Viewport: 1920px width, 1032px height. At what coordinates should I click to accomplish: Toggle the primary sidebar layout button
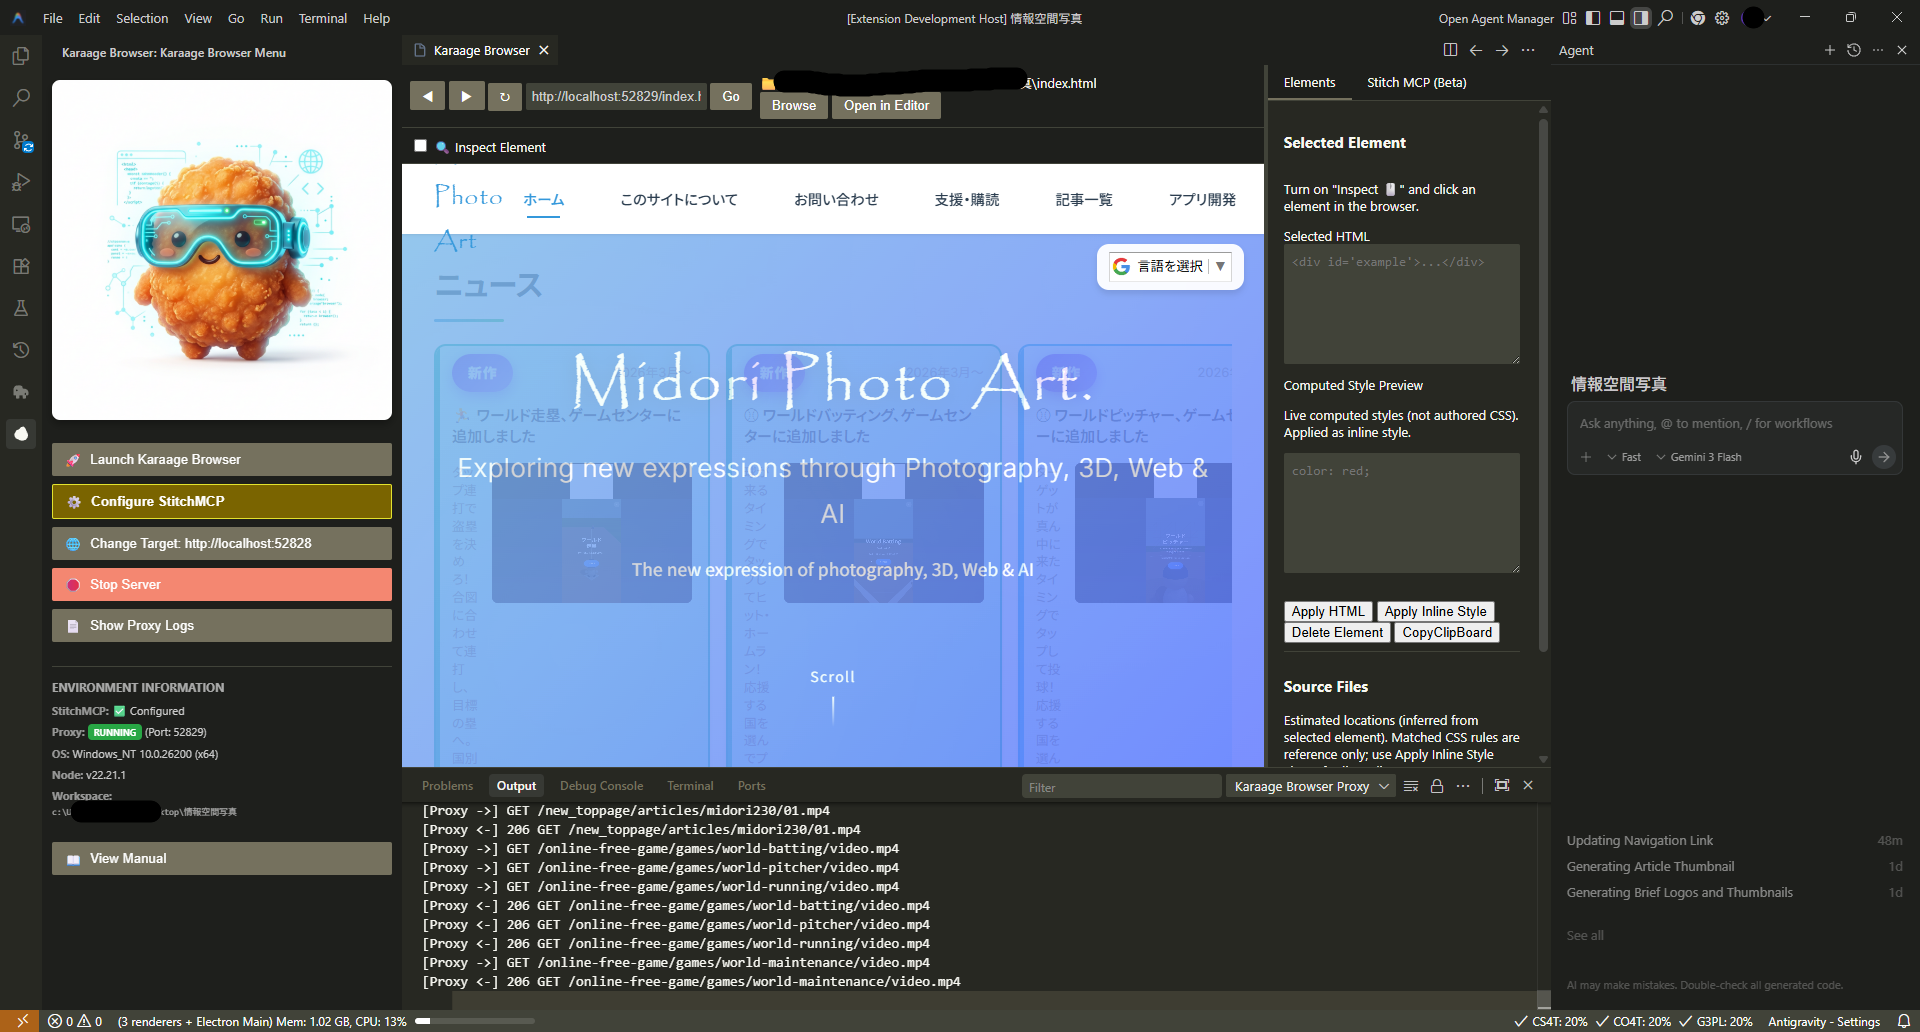click(1593, 18)
